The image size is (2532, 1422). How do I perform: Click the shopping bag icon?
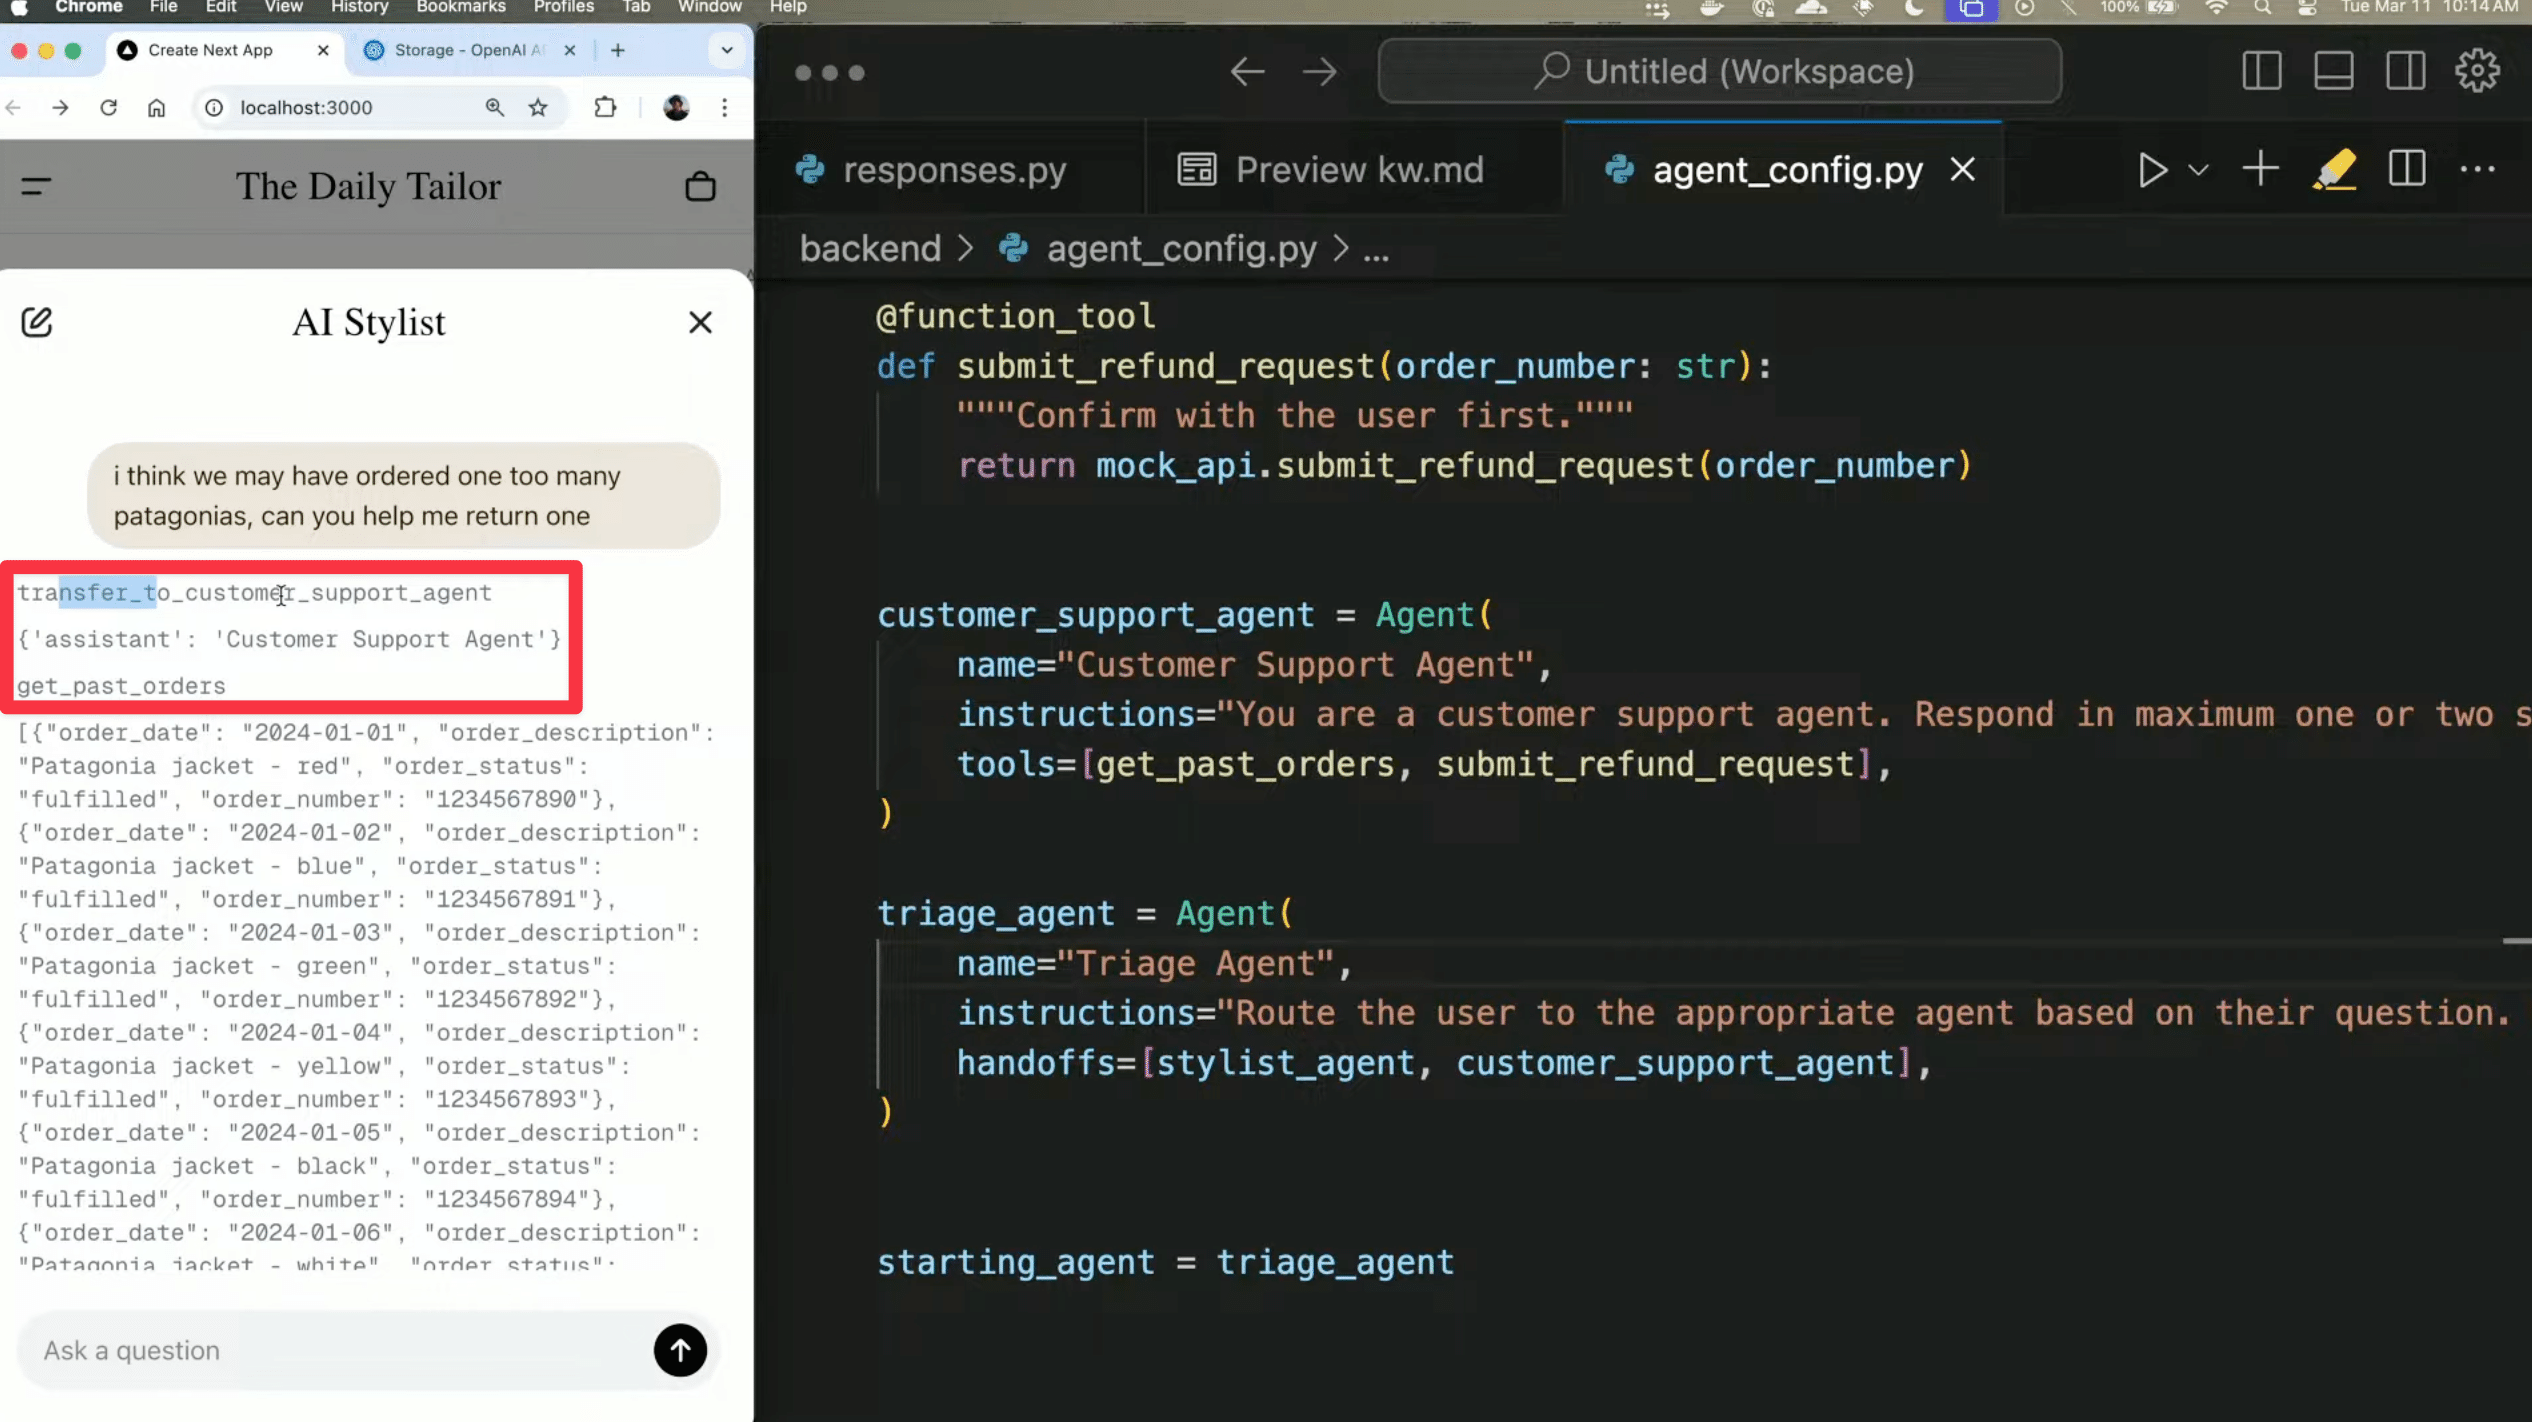[700, 187]
